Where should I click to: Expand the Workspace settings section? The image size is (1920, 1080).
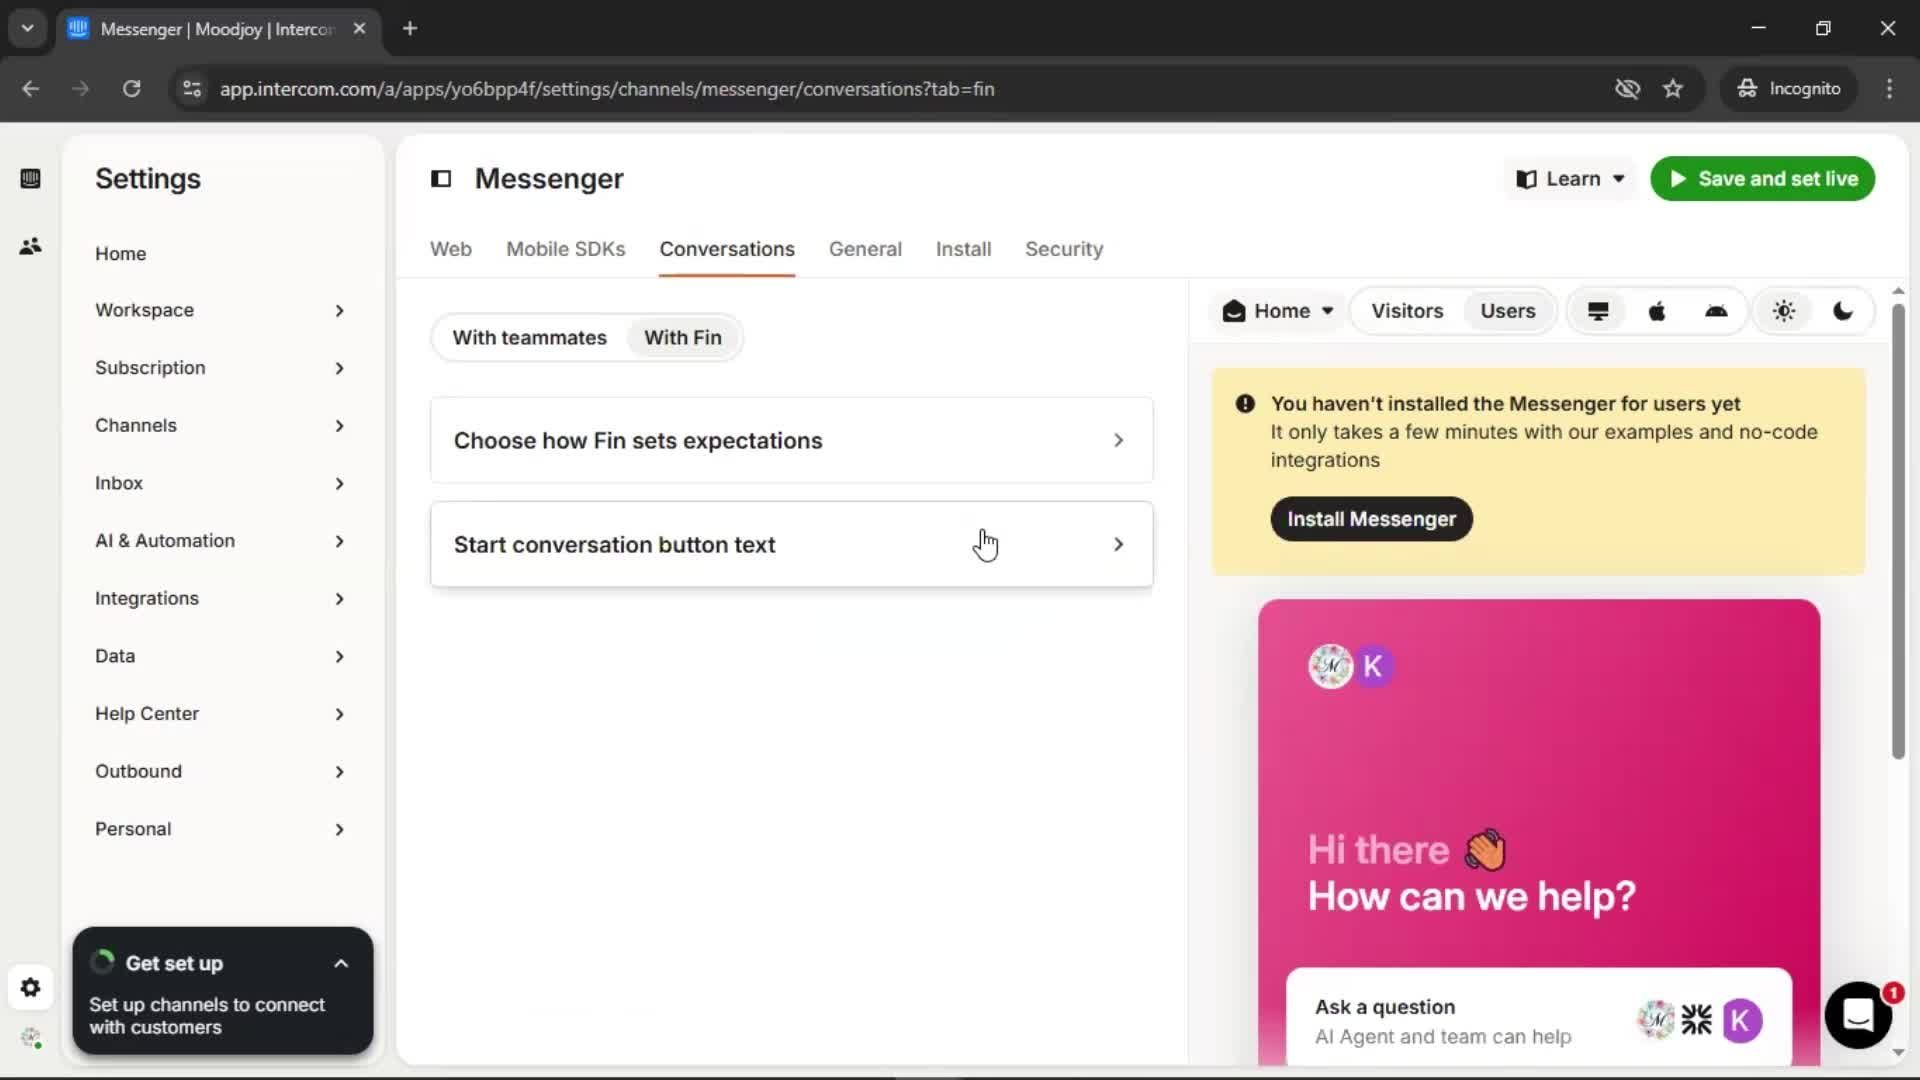(221, 311)
